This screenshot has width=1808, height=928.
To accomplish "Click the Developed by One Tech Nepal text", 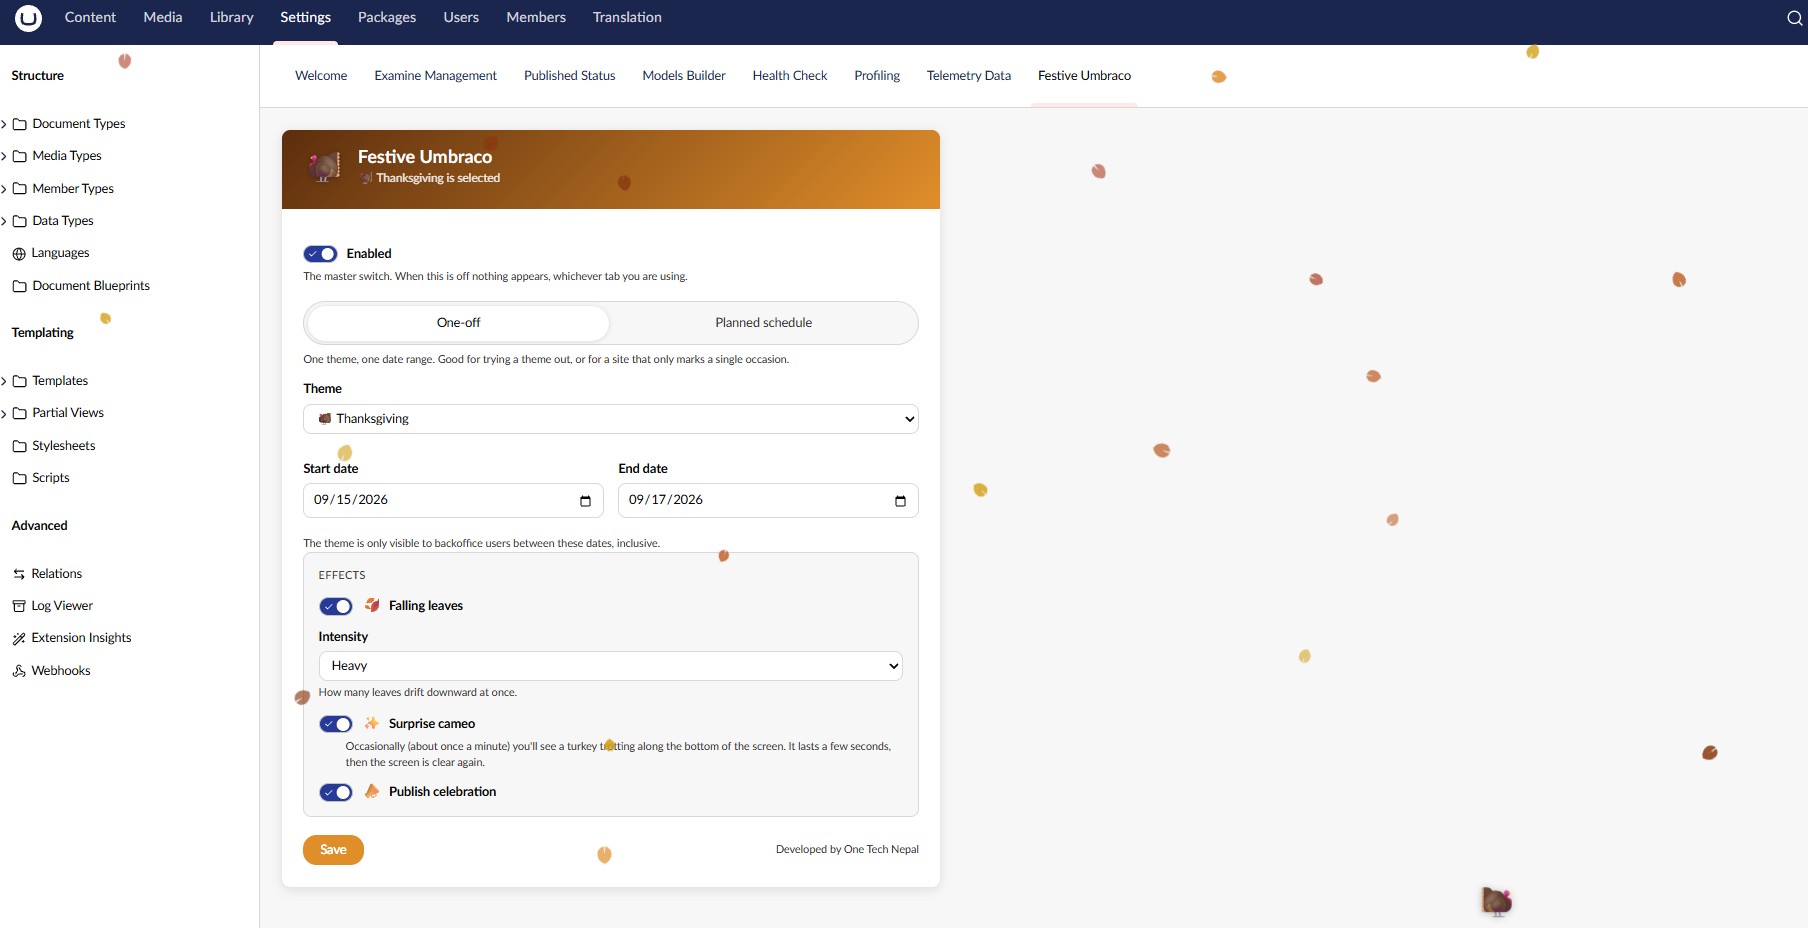I will (x=847, y=850).
